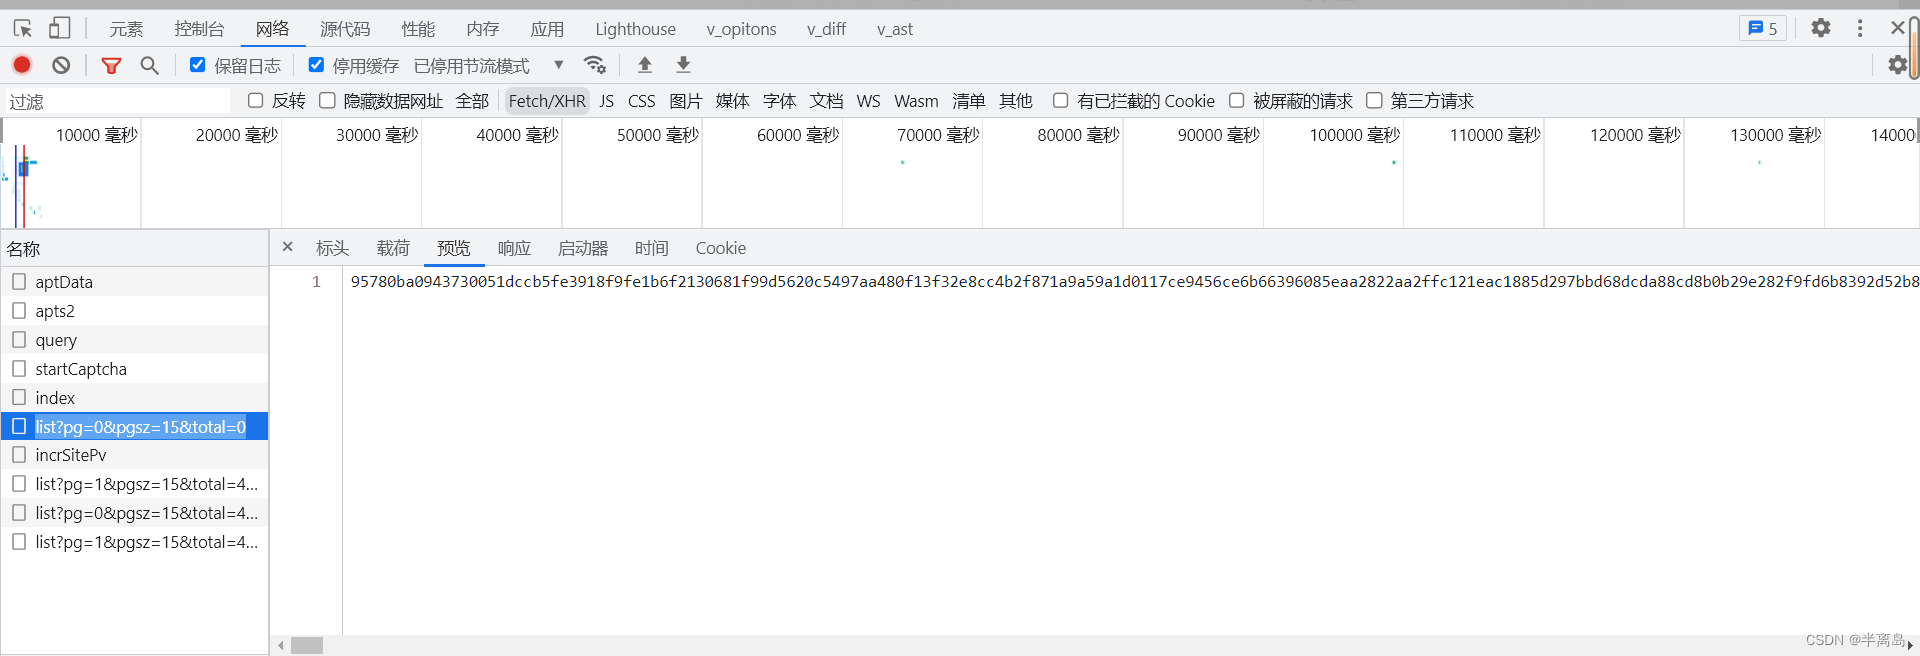Switch to 应用 panel

point(547,29)
